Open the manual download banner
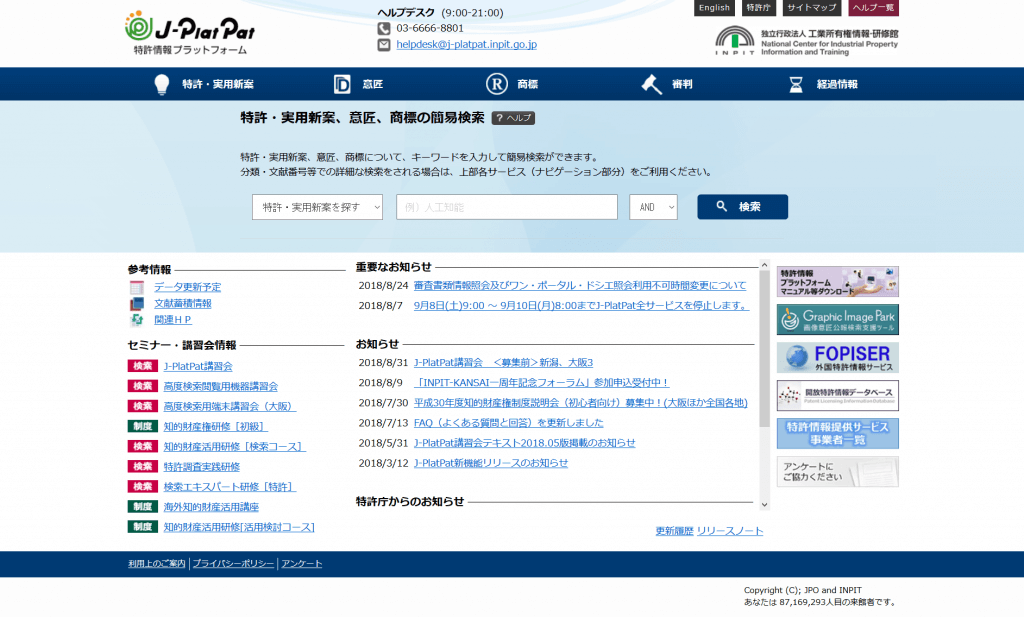This screenshot has width=1024, height=617. (837, 281)
